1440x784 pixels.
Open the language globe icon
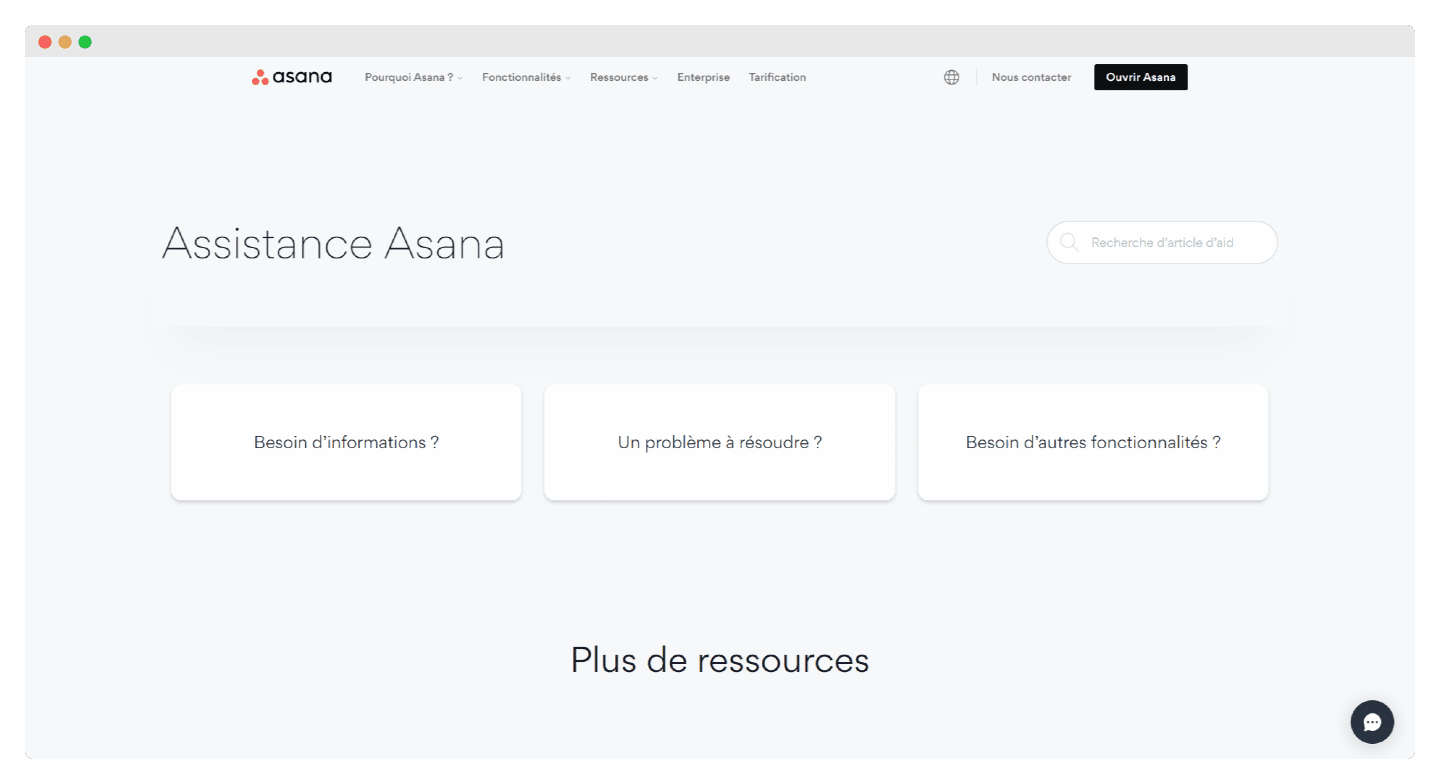tap(952, 77)
